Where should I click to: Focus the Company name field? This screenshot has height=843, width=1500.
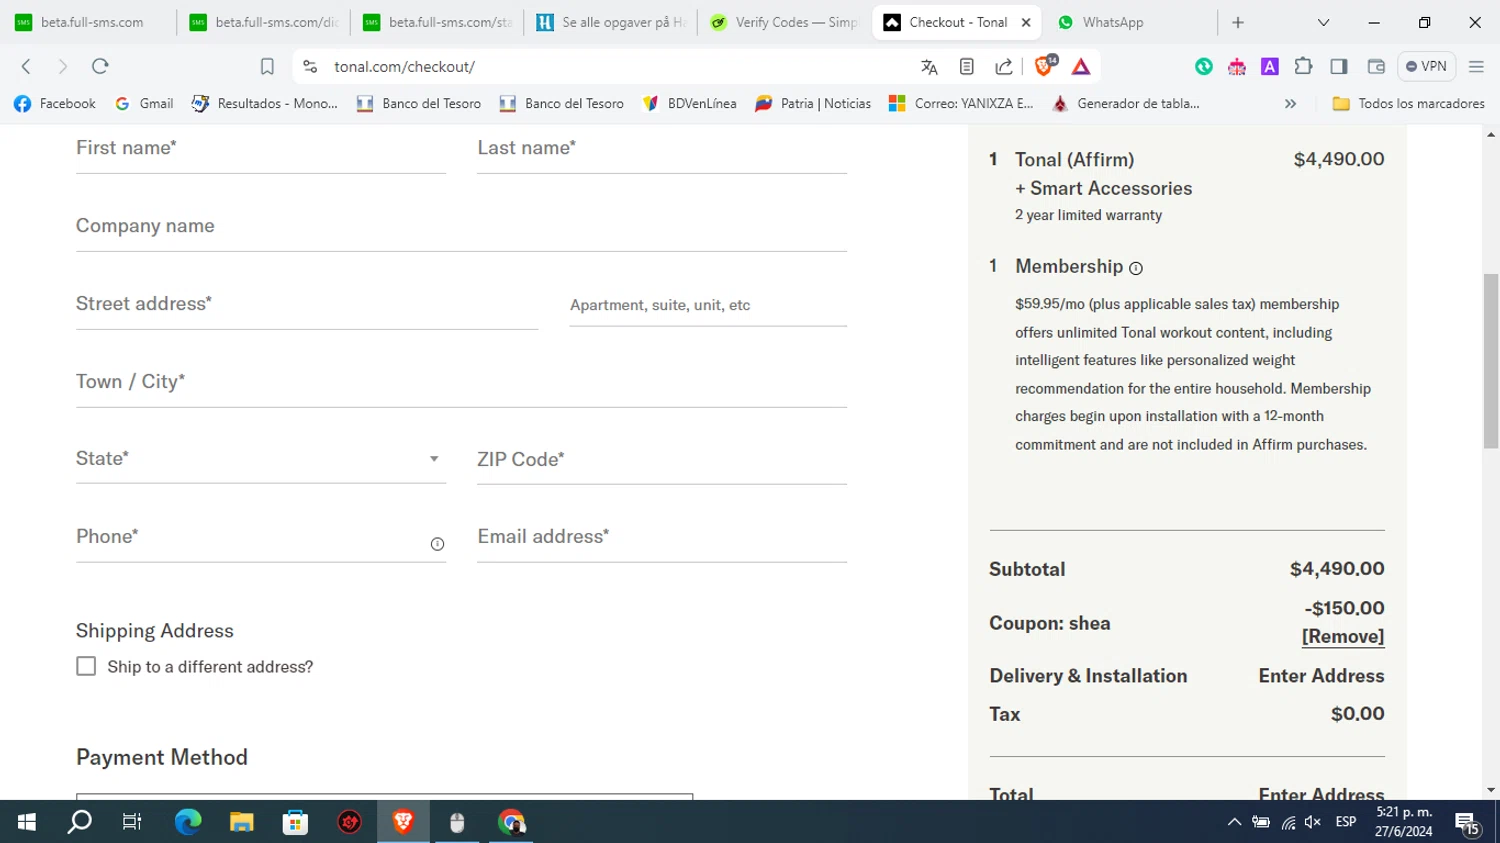click(461, 228)
